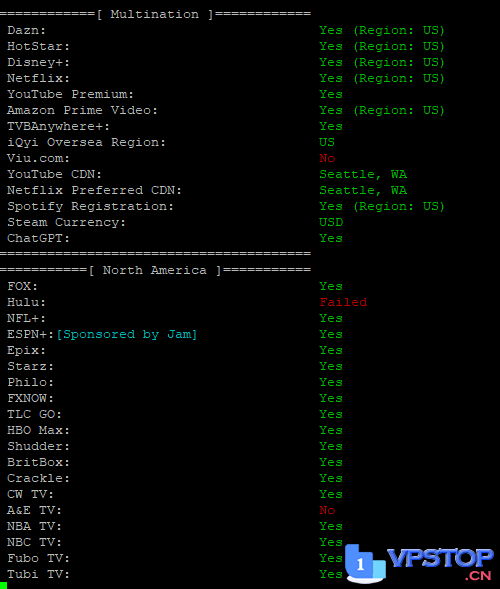
Task: Click the Amazon Prime Video: label
Action: click(82, 110)
